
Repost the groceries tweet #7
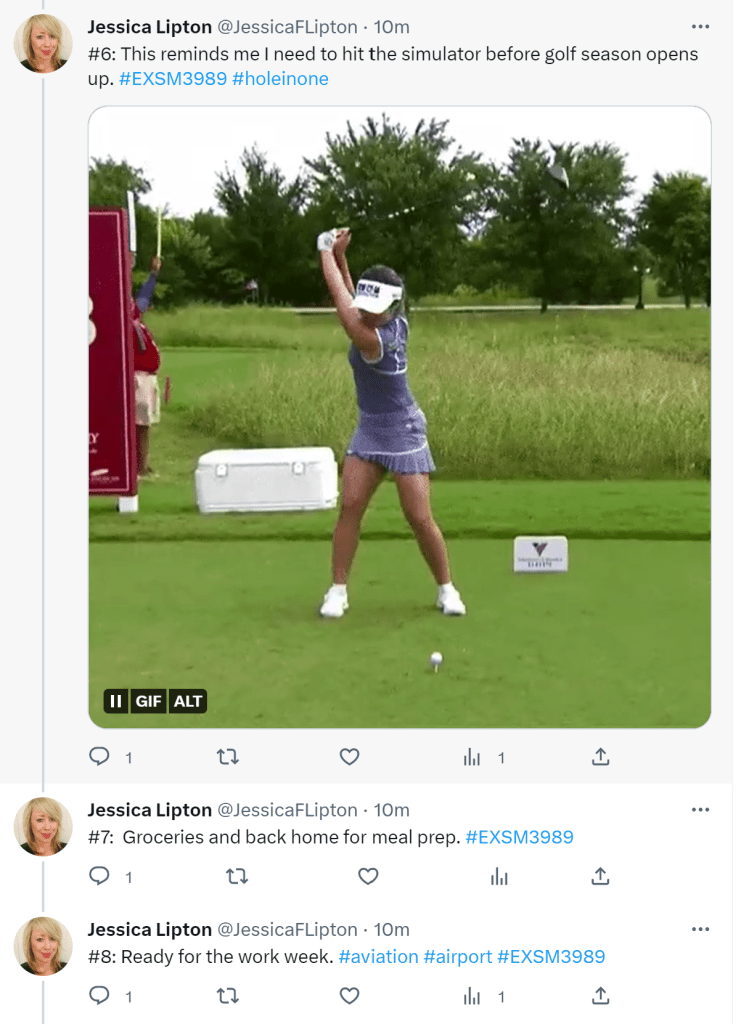[237, 876]
